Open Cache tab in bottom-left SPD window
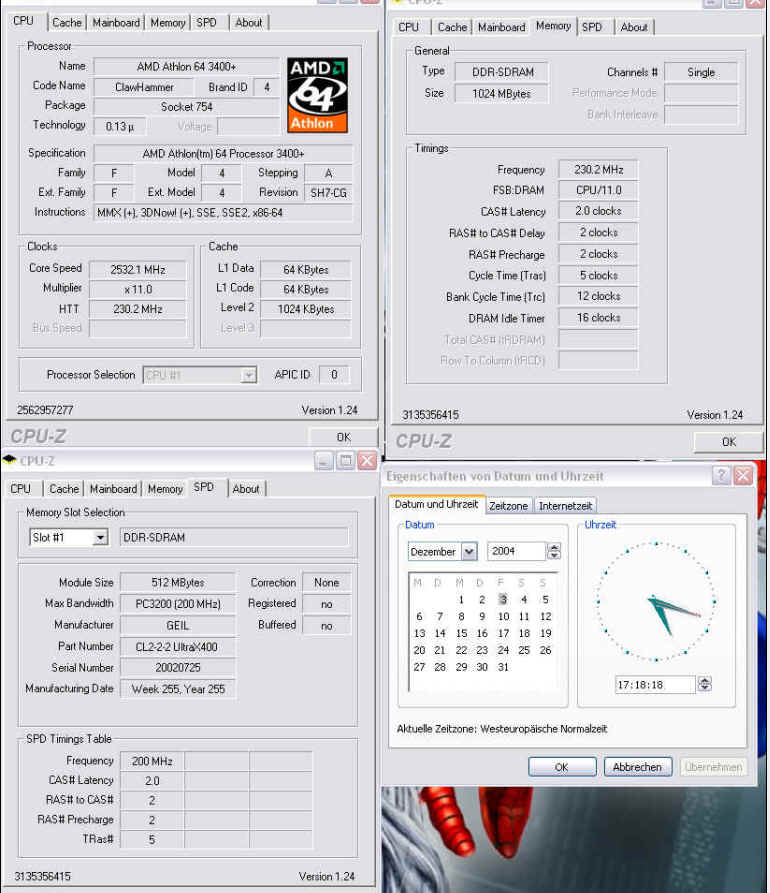 point(64,489)
